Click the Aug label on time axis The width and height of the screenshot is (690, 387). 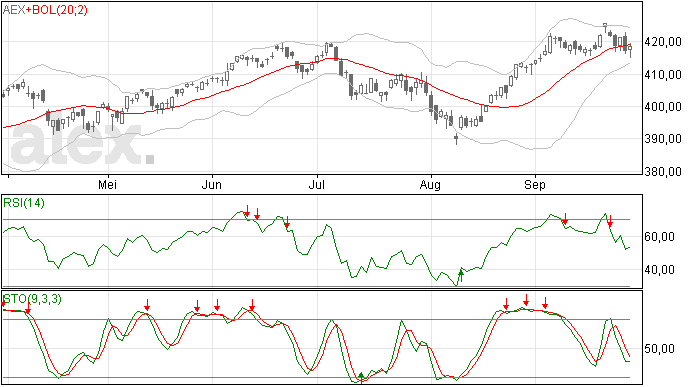pyautogui.click(x=430, y=184)
